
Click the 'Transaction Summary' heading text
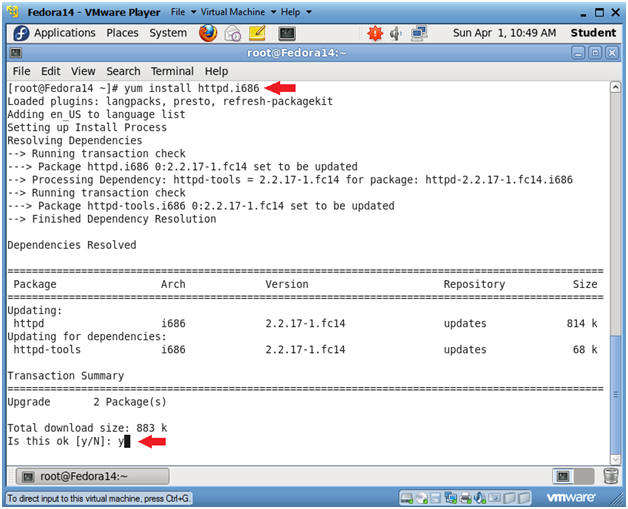66,376
